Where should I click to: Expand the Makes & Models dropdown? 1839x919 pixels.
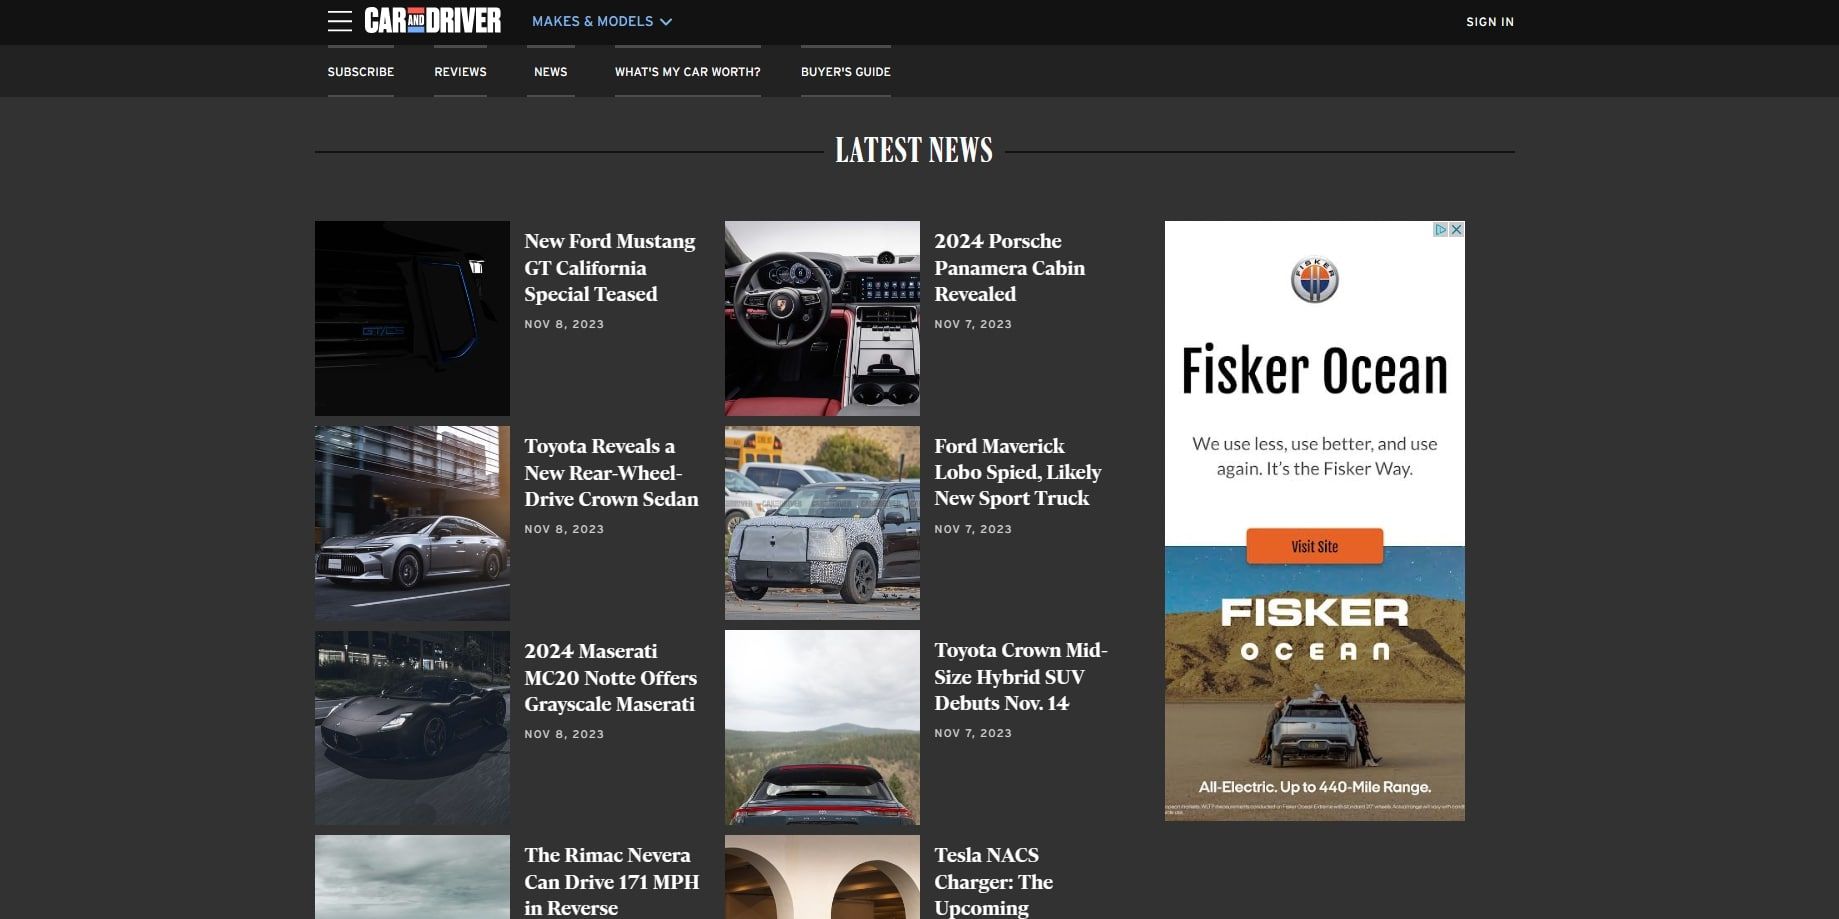click(x=601, y=21)
